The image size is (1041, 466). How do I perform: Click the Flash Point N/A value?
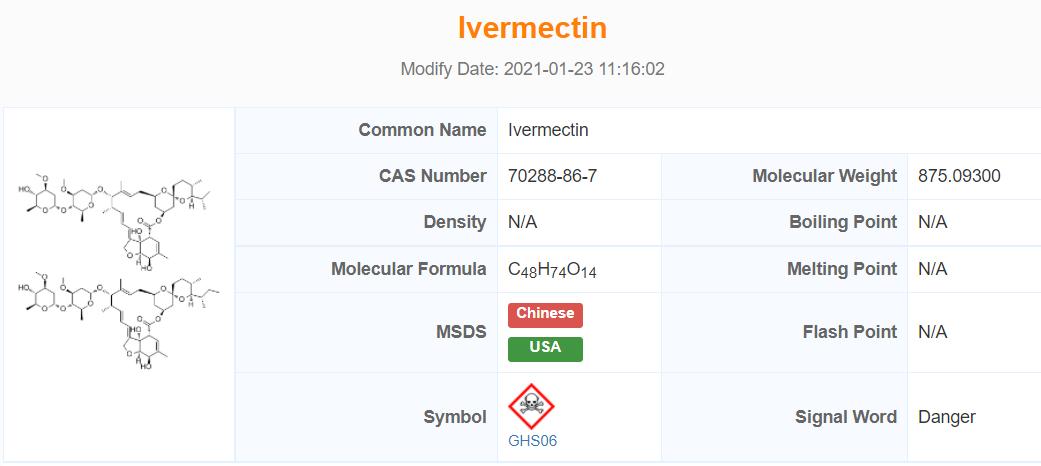tap(932, 332)
